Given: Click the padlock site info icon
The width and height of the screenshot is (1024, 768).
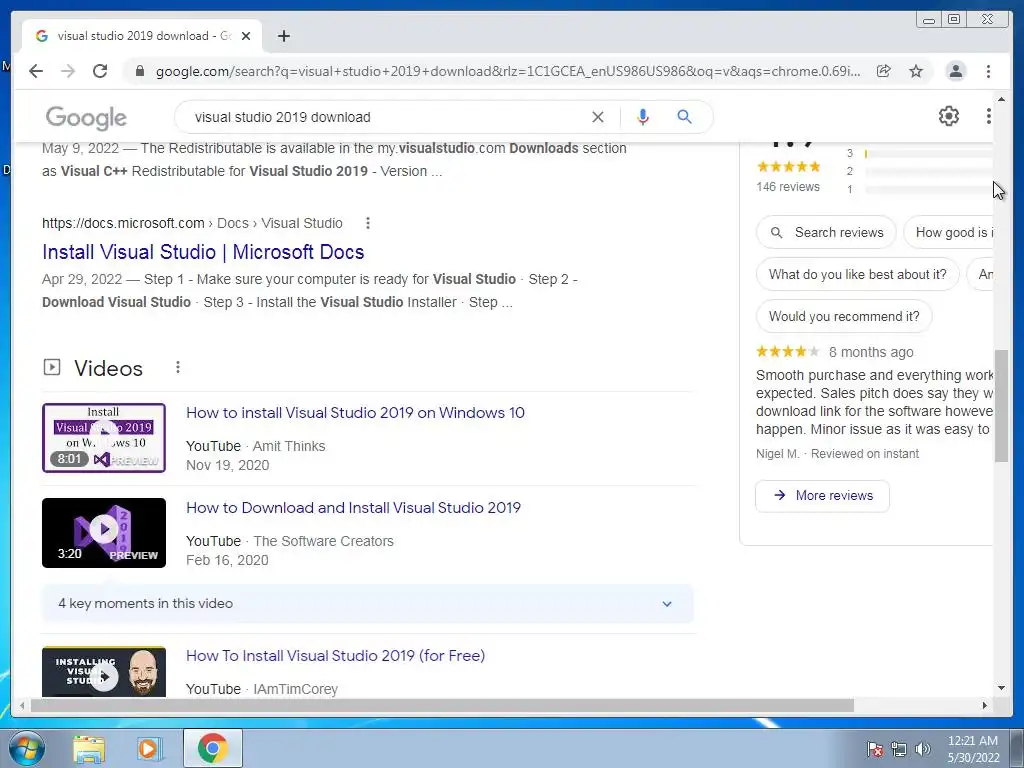Looking at the screenshot, I should point(139,71).
